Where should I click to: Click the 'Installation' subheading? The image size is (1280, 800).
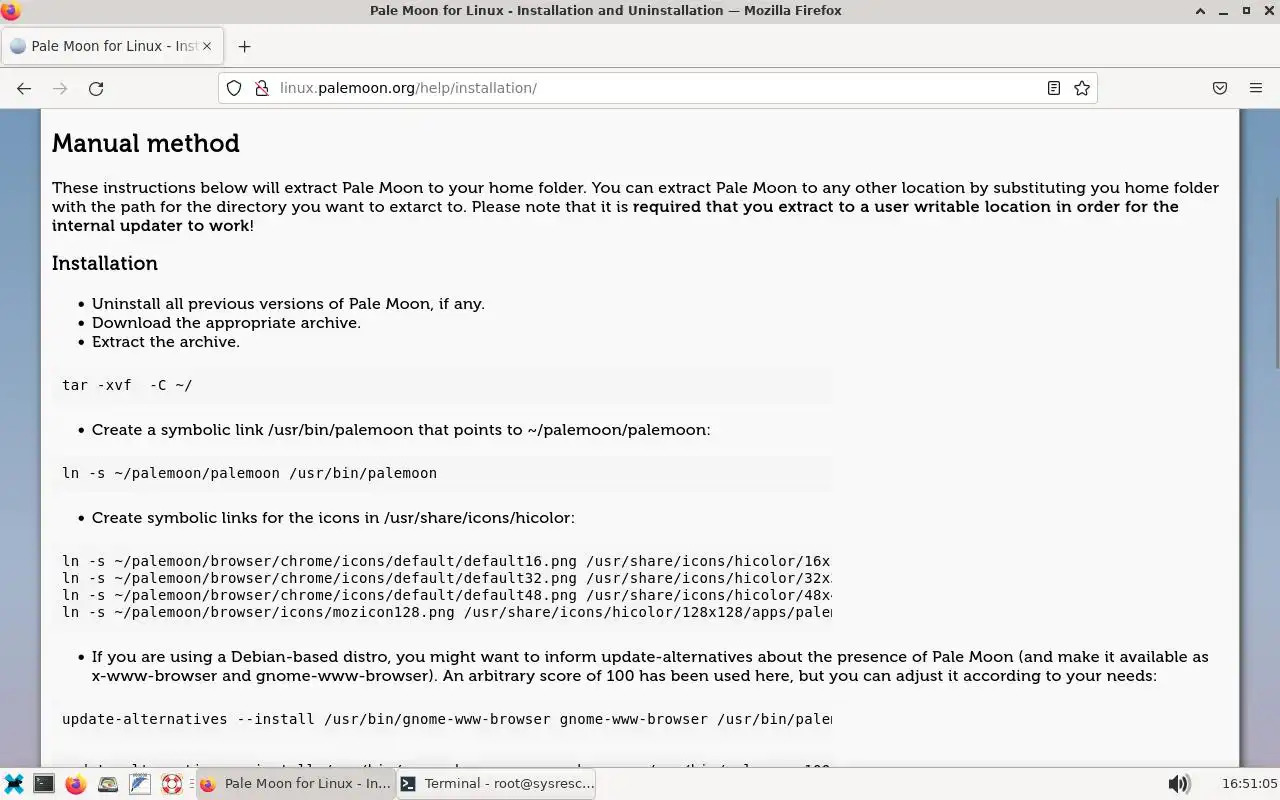pos(105,263)
